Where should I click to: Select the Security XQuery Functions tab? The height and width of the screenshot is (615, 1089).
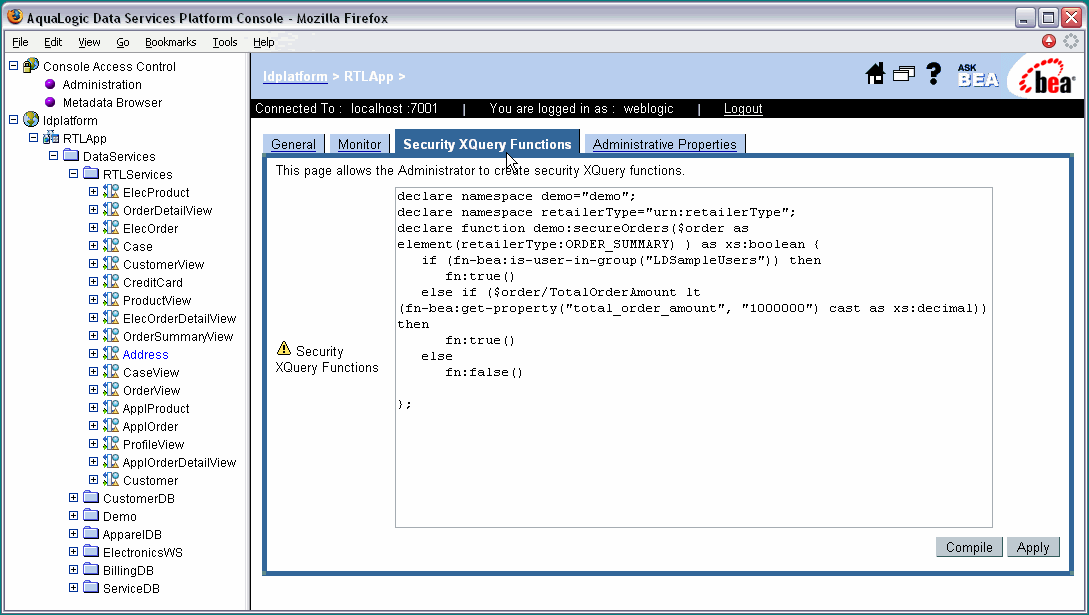487,142
